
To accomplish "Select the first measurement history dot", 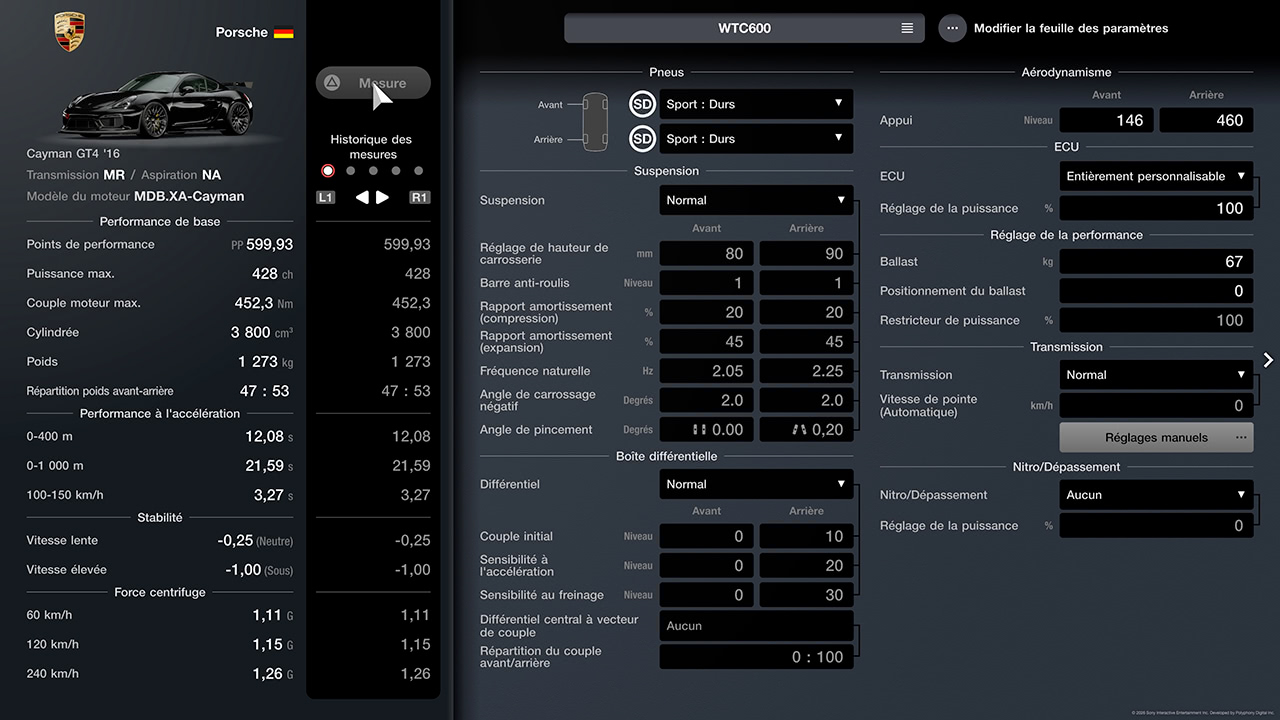I will [x=328, y=171].
